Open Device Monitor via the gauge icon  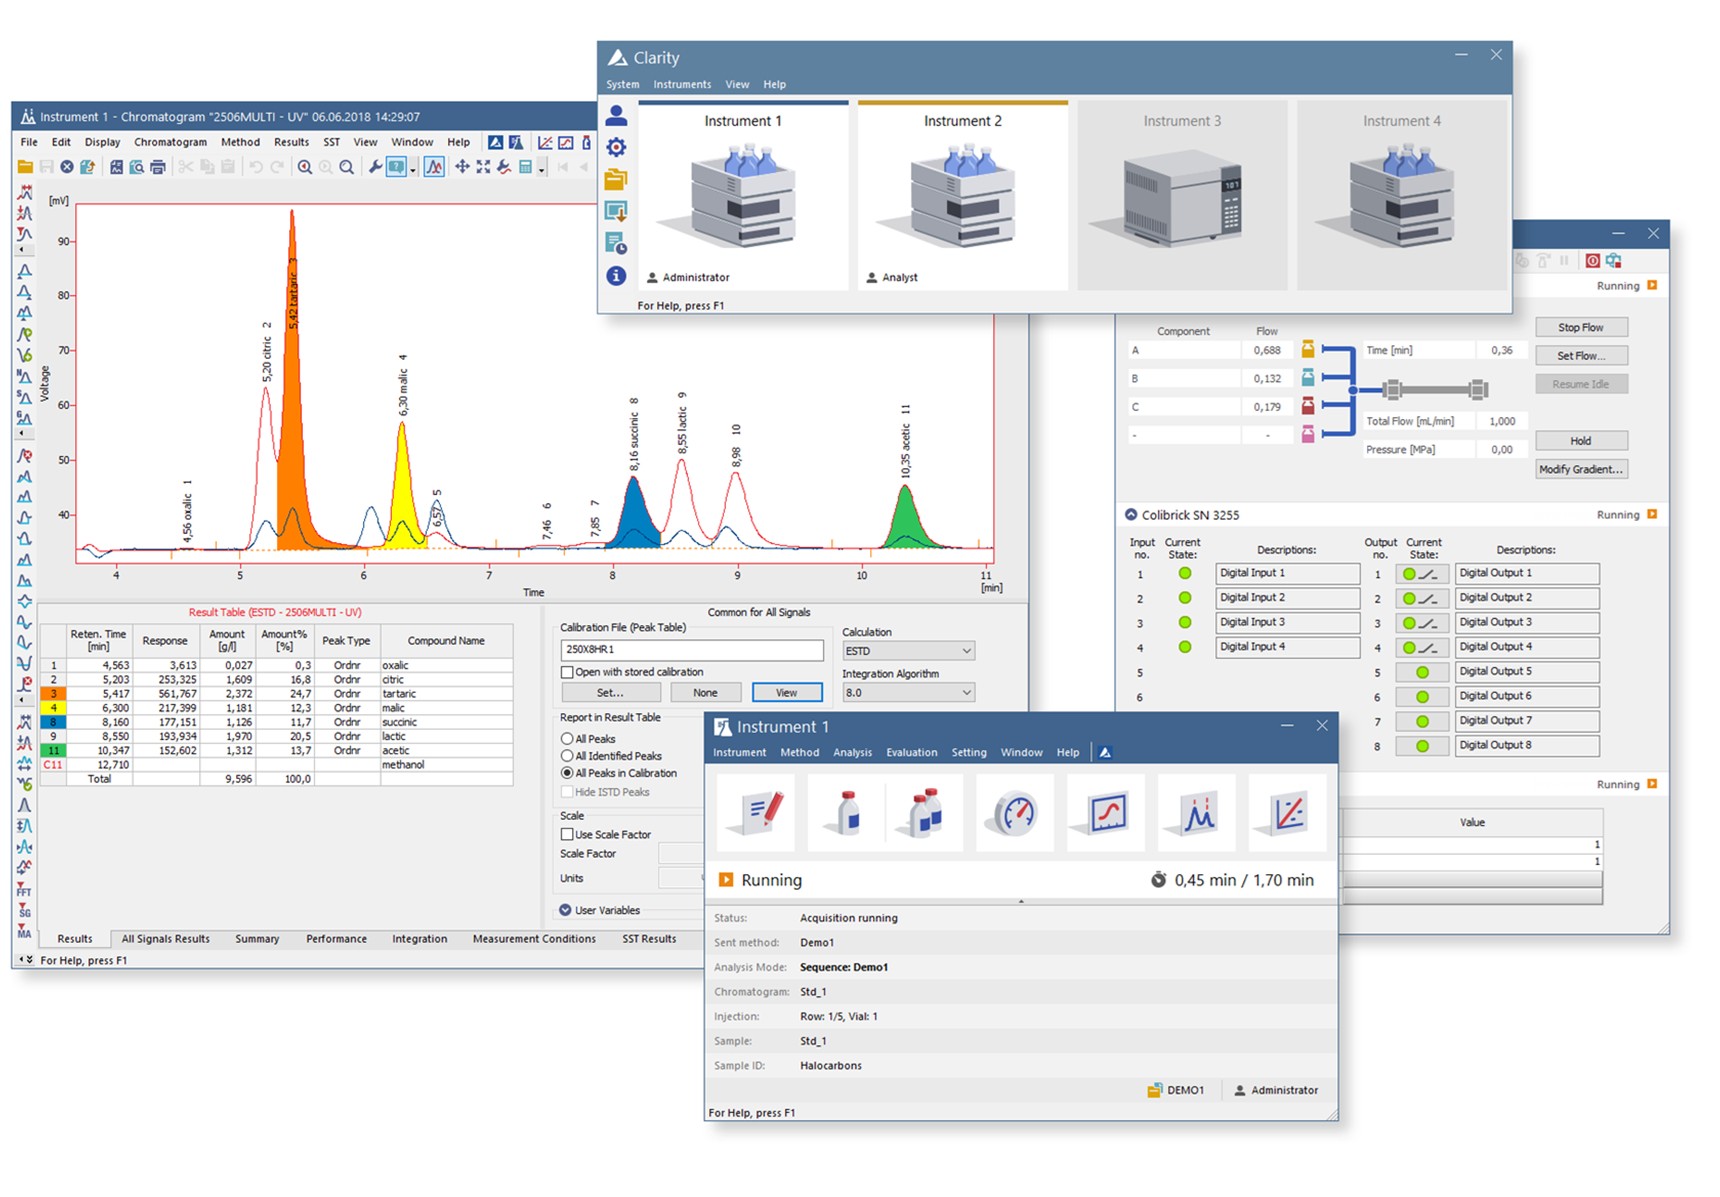(1014, 813)
